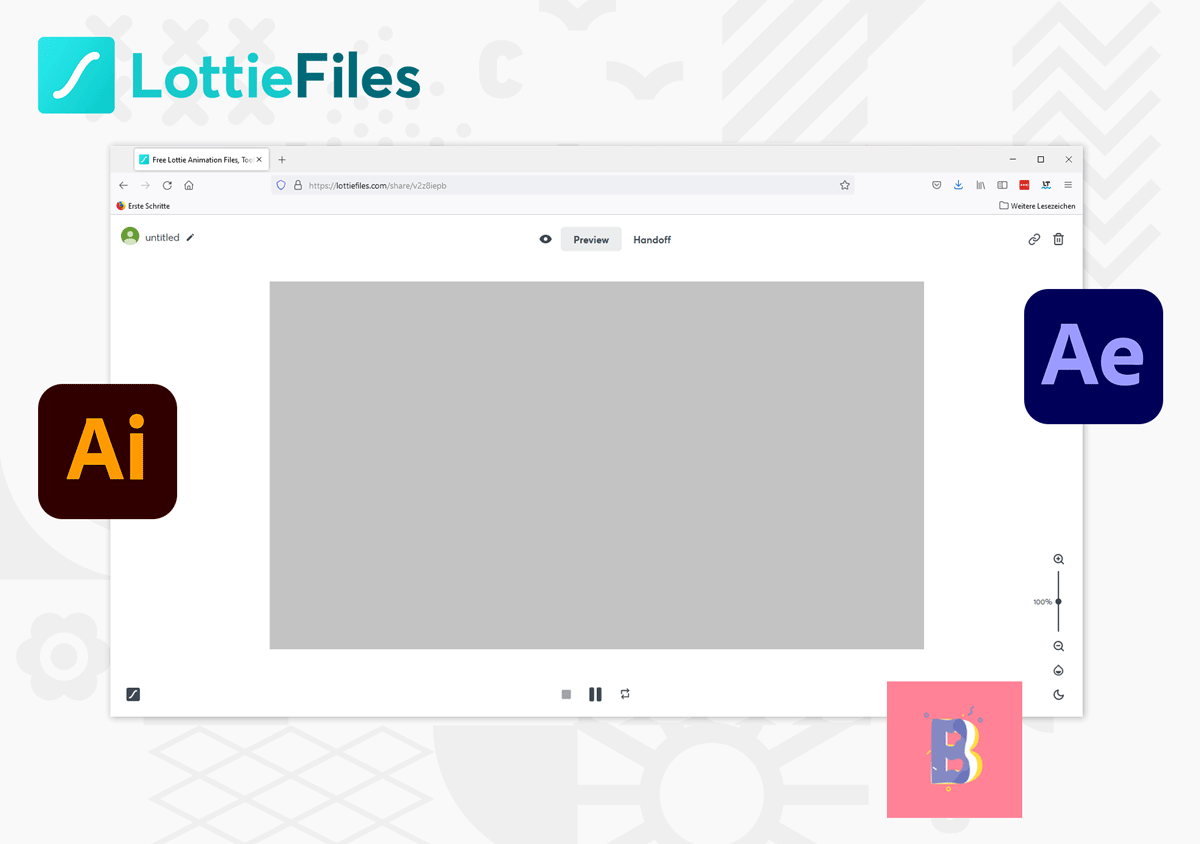Click the user avatar icon

pyautogui.click(x=130, y=236)
